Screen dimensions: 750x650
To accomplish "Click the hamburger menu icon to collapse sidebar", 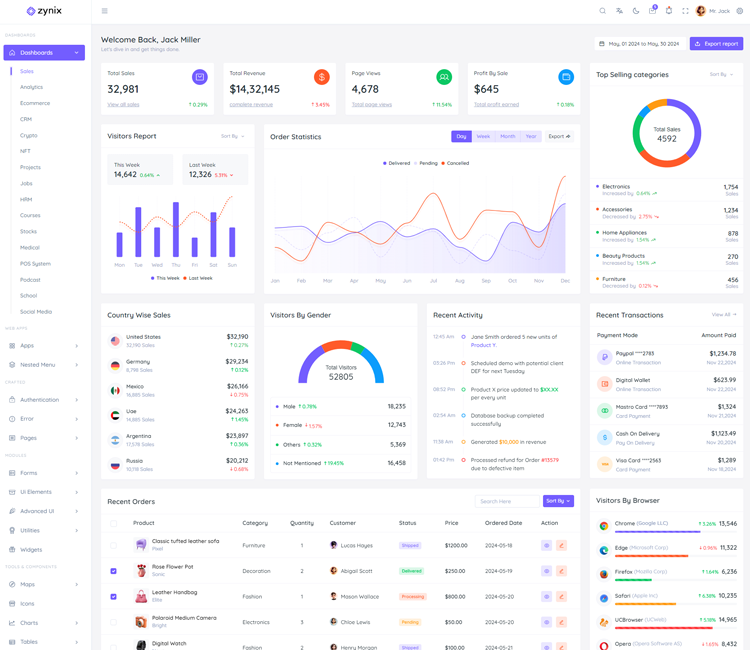I will pyautogui.click(x=105, y=11).
